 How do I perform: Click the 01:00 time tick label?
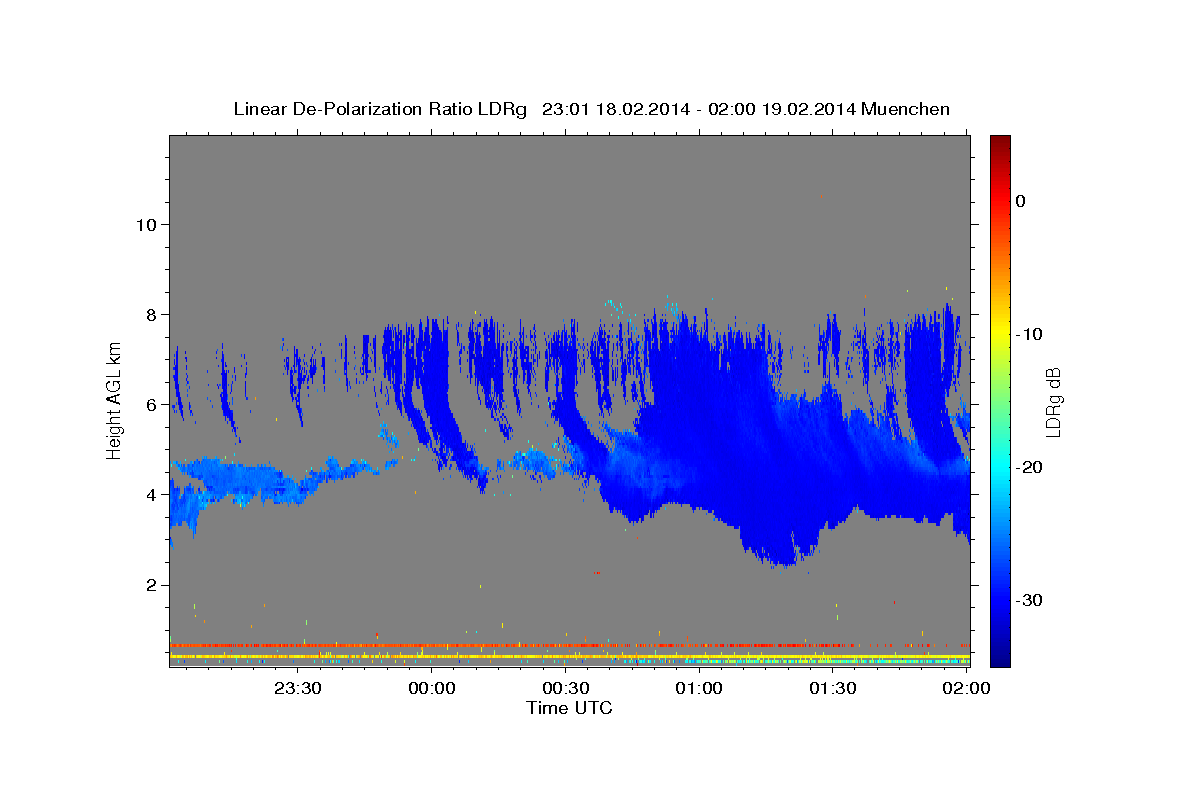pos(699,688)
